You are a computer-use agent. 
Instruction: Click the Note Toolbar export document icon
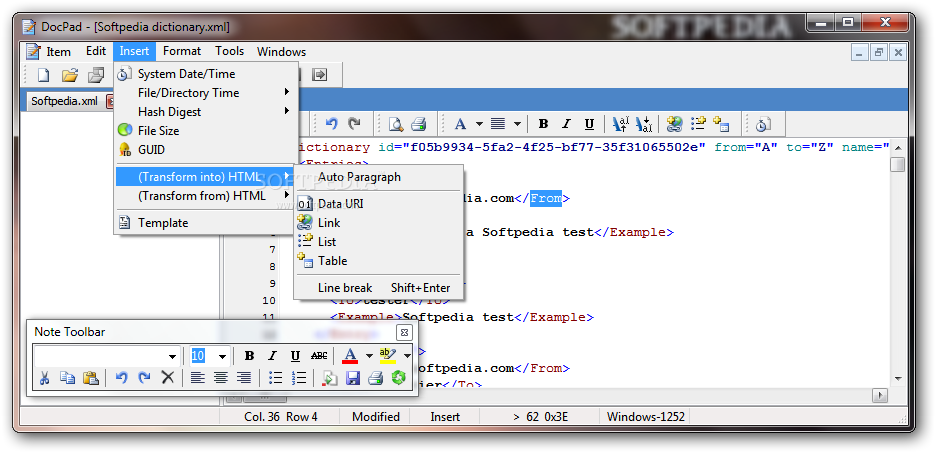tap(330, 378)
